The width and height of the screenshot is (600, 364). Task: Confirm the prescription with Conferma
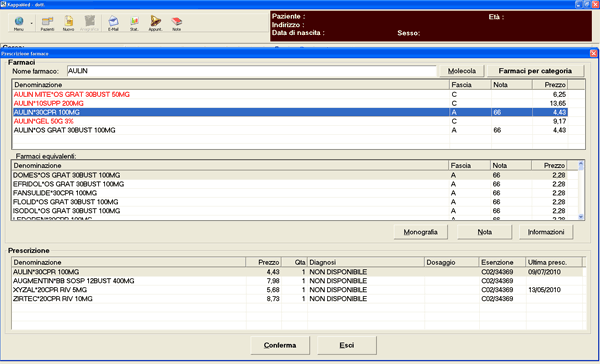[280, 345]
